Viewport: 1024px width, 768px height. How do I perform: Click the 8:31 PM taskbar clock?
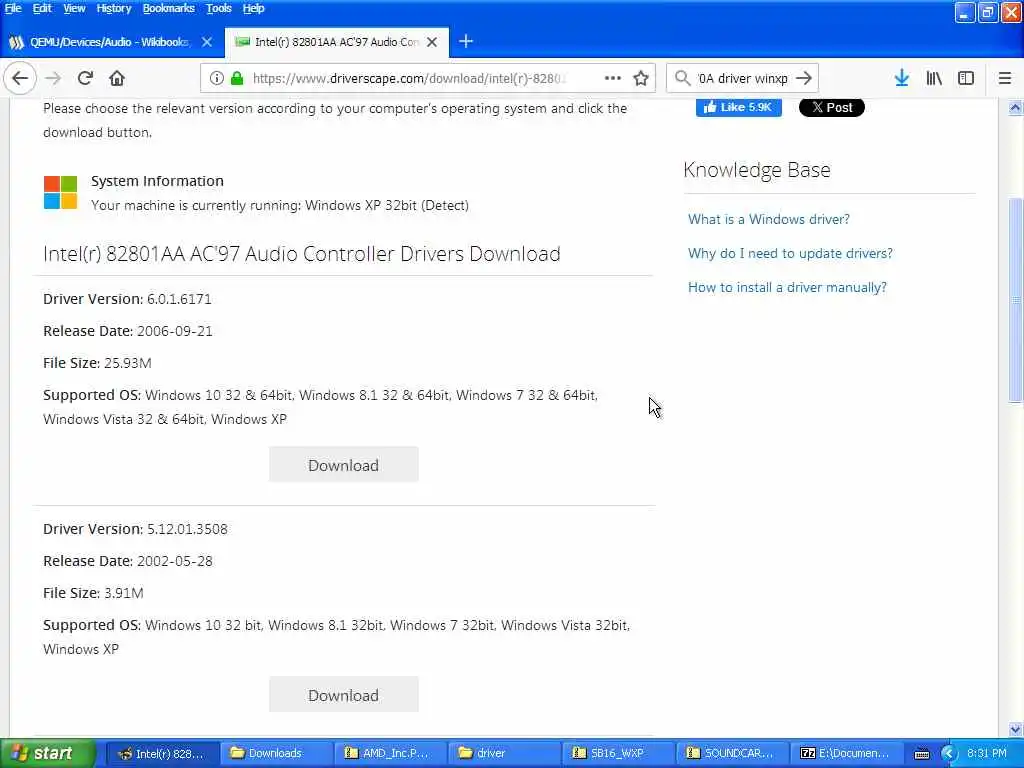click(x=987, y=753)
